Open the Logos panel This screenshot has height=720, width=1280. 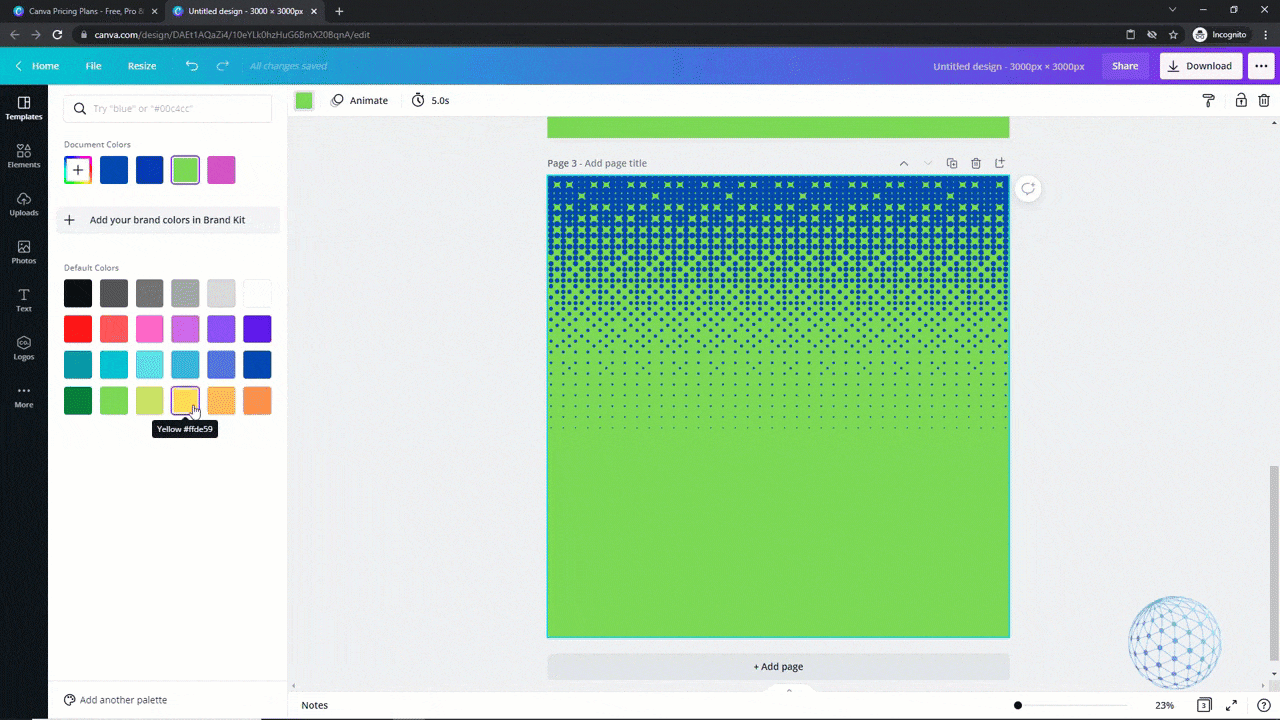23,349
